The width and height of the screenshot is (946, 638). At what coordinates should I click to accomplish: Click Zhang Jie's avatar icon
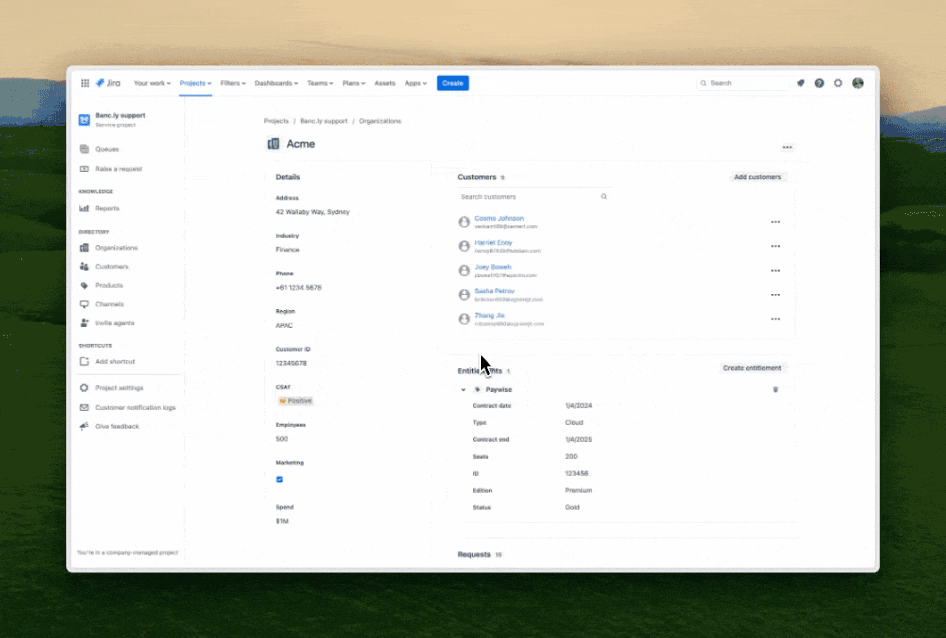[x=464, y=319]
